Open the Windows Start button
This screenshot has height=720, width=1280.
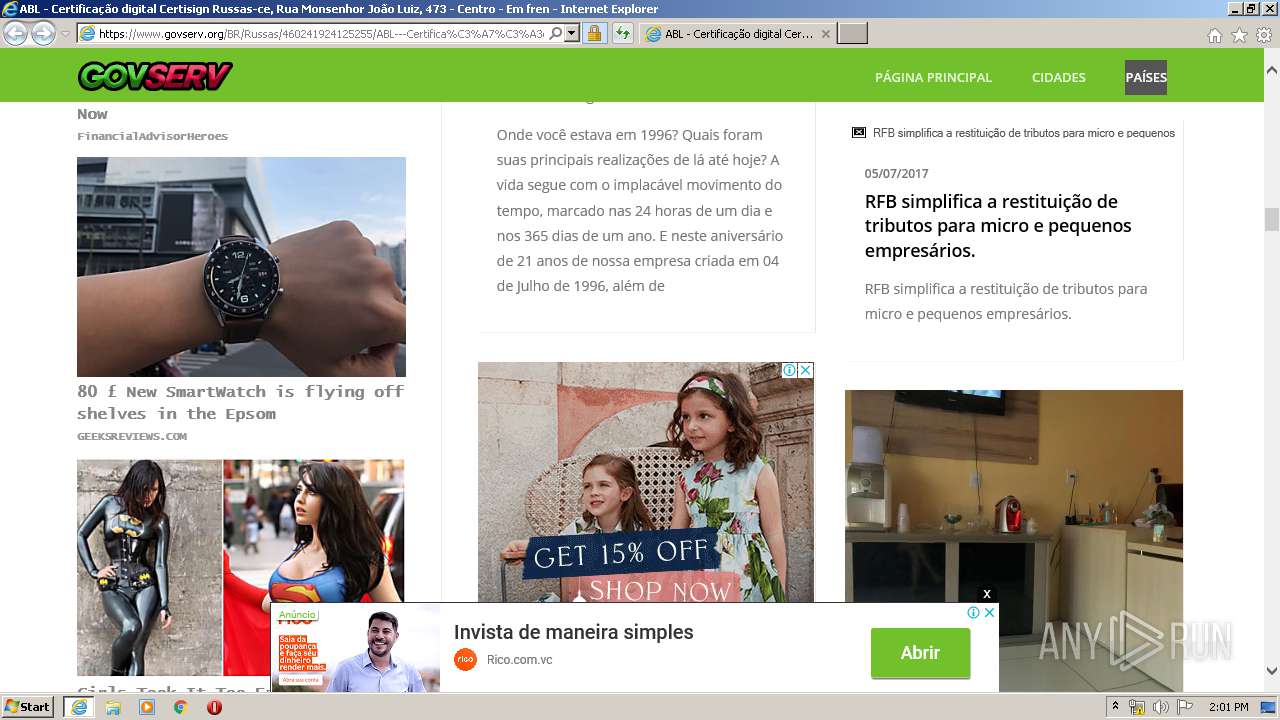28,706
